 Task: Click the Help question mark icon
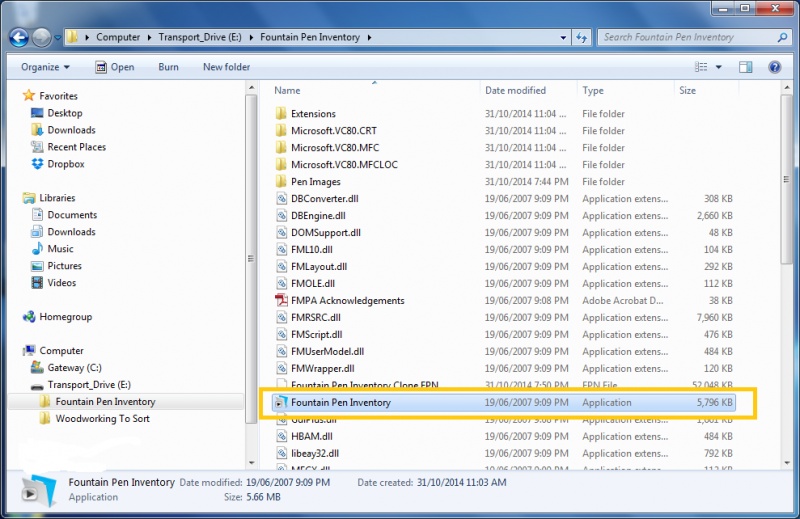click(x=774, y=67)
